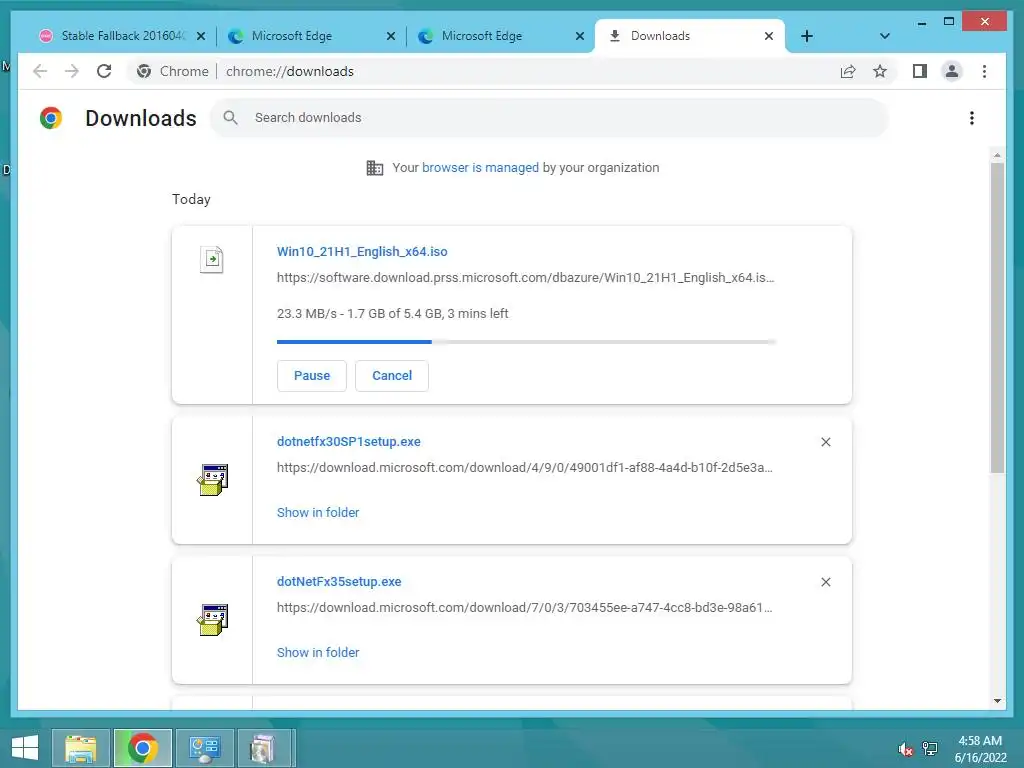Cancel the Win10 ISO download

392,376
